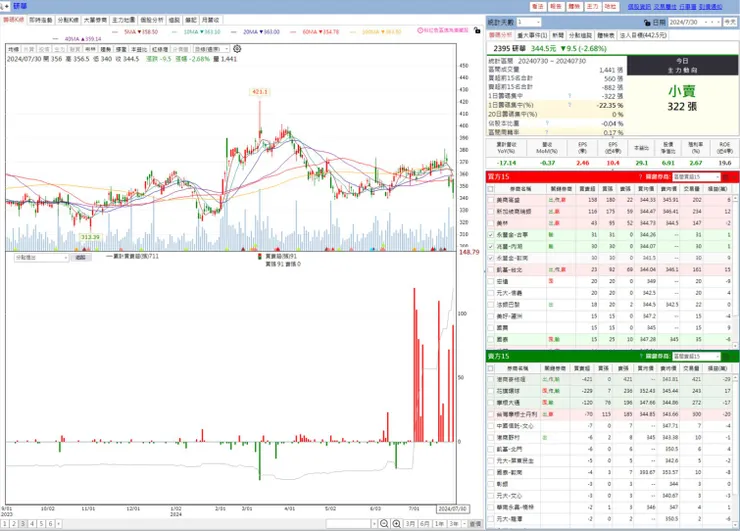Click green square icon in 賣方15 header
740x531 pixels.
tap(726, 356)
